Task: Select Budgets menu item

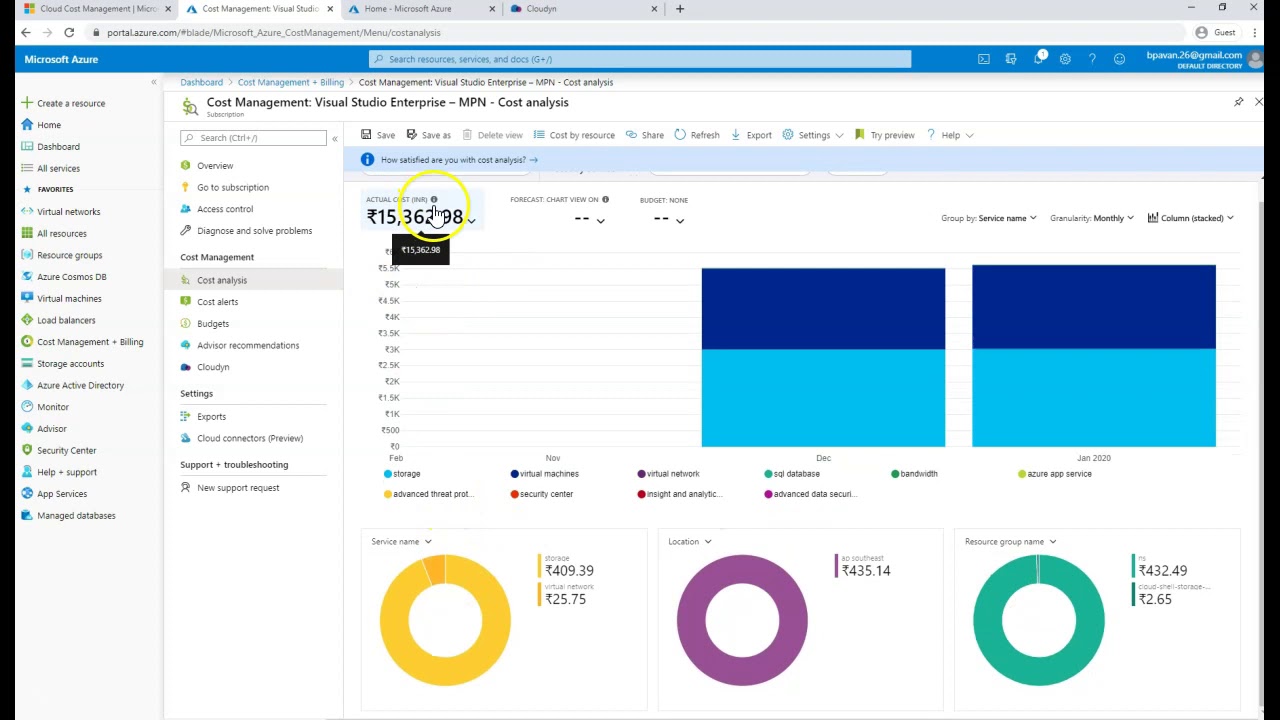Action: 213,324
